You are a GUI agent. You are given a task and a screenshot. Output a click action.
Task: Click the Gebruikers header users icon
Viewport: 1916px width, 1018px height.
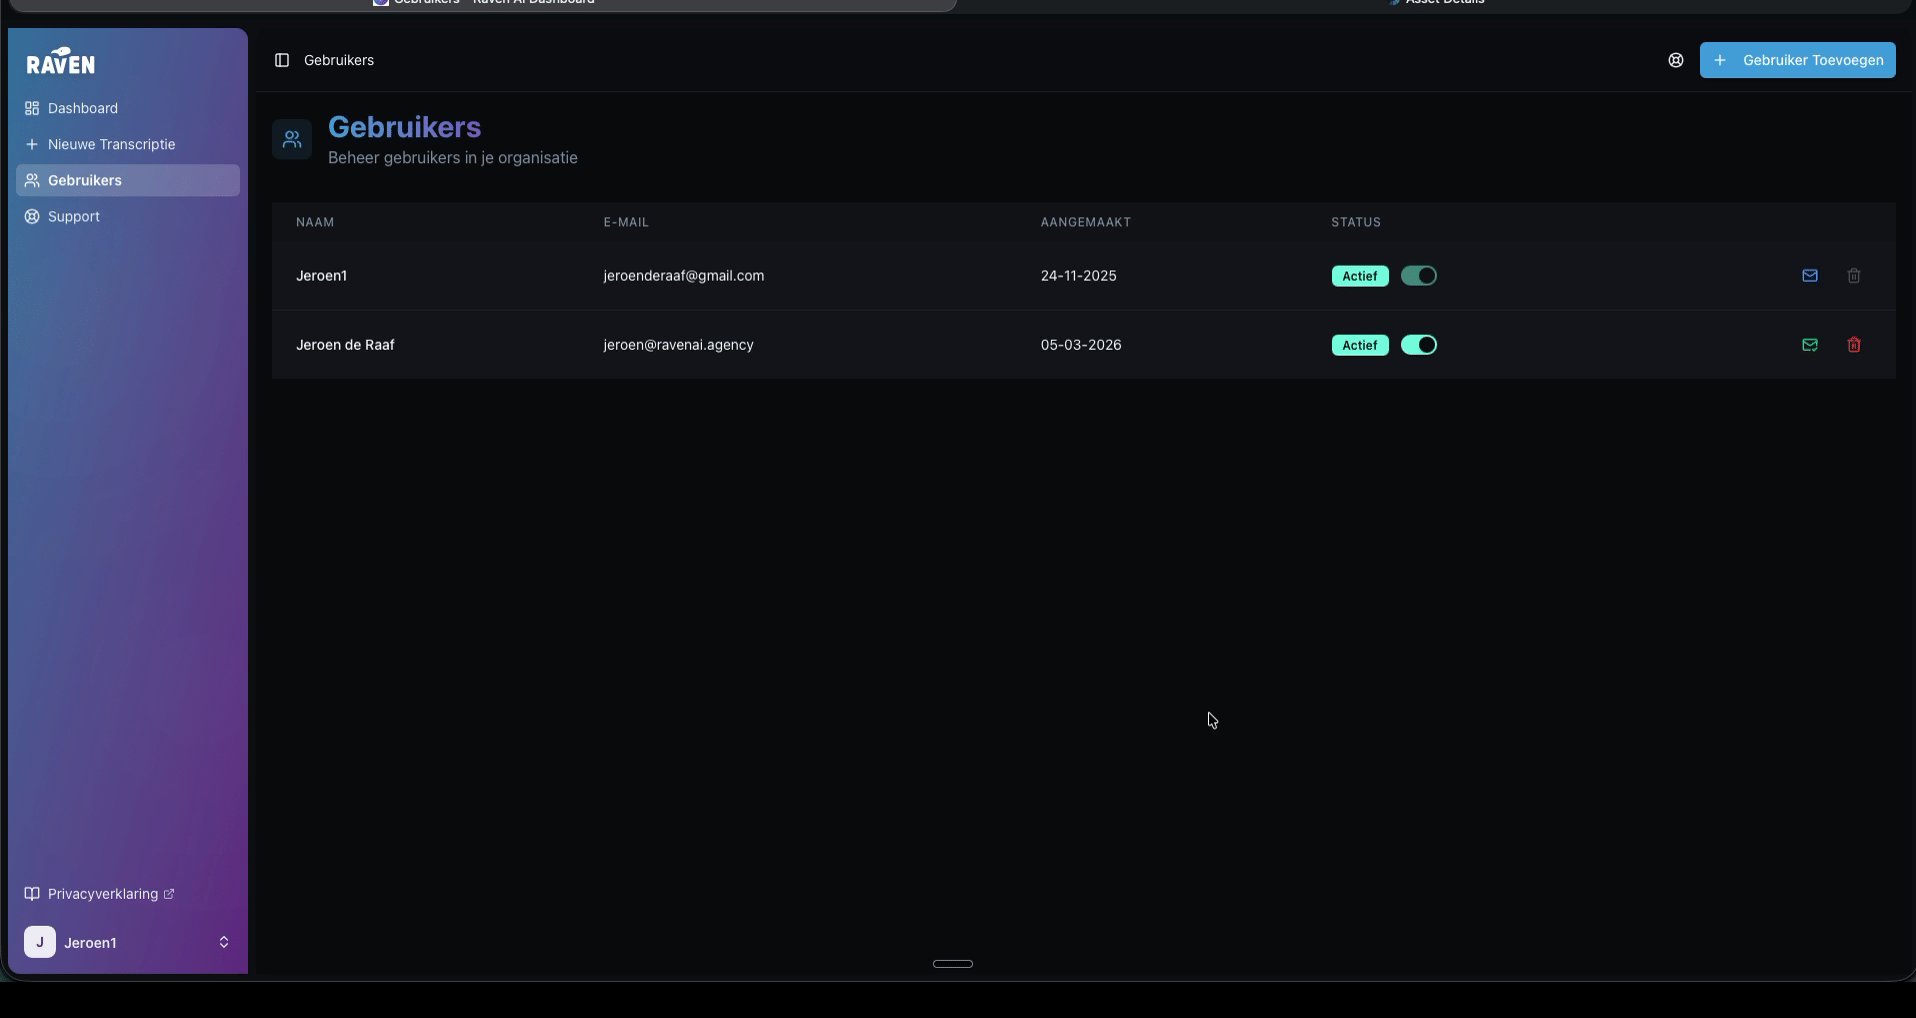pyautogui.click(x=292, y=139)
